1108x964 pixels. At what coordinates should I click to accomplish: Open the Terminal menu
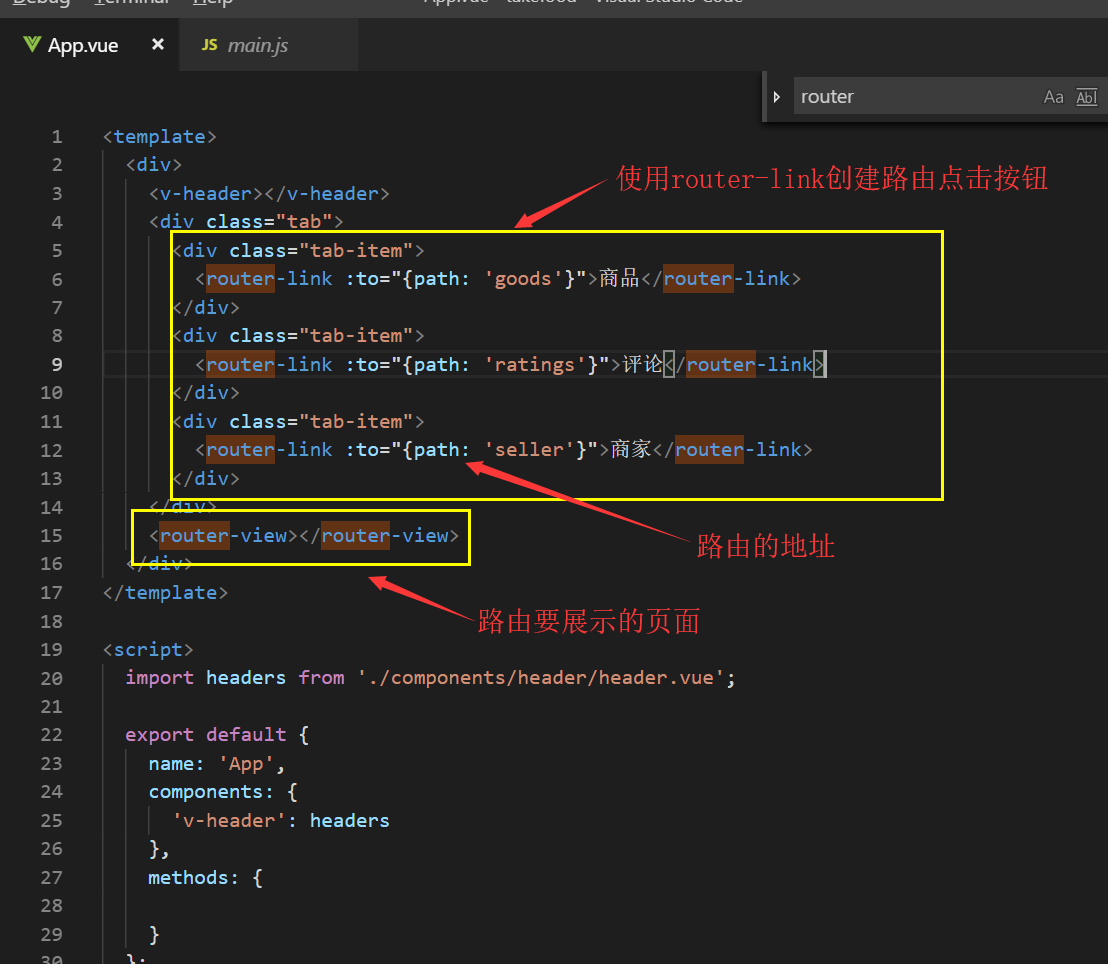(130, 3)
